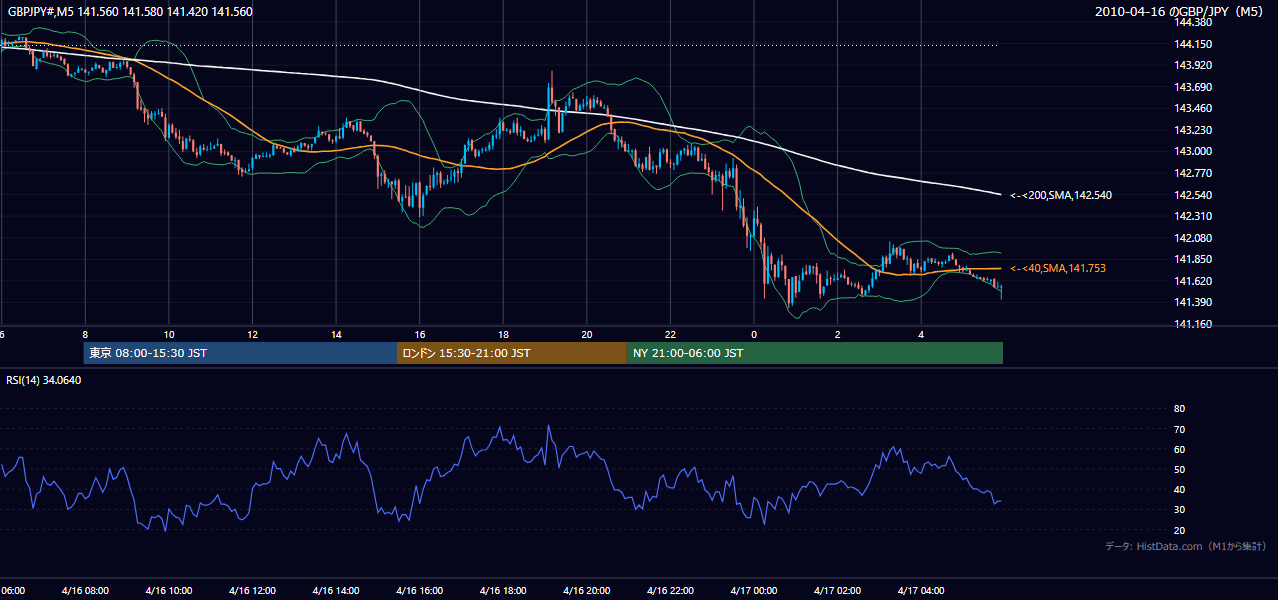The image size is (1278, 600).
Task: Click the '<--<40,SMA,141.753' moving average label
Action: [x=1058, y=268]
